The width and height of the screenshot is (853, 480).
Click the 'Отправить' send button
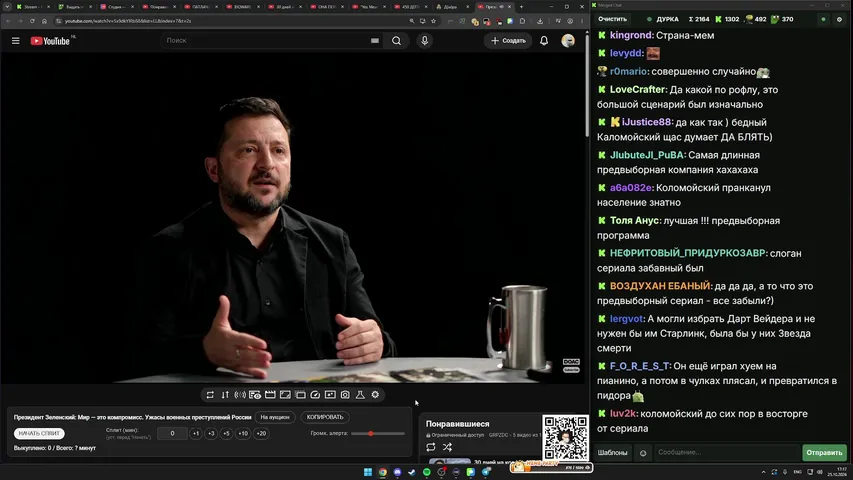824,452
